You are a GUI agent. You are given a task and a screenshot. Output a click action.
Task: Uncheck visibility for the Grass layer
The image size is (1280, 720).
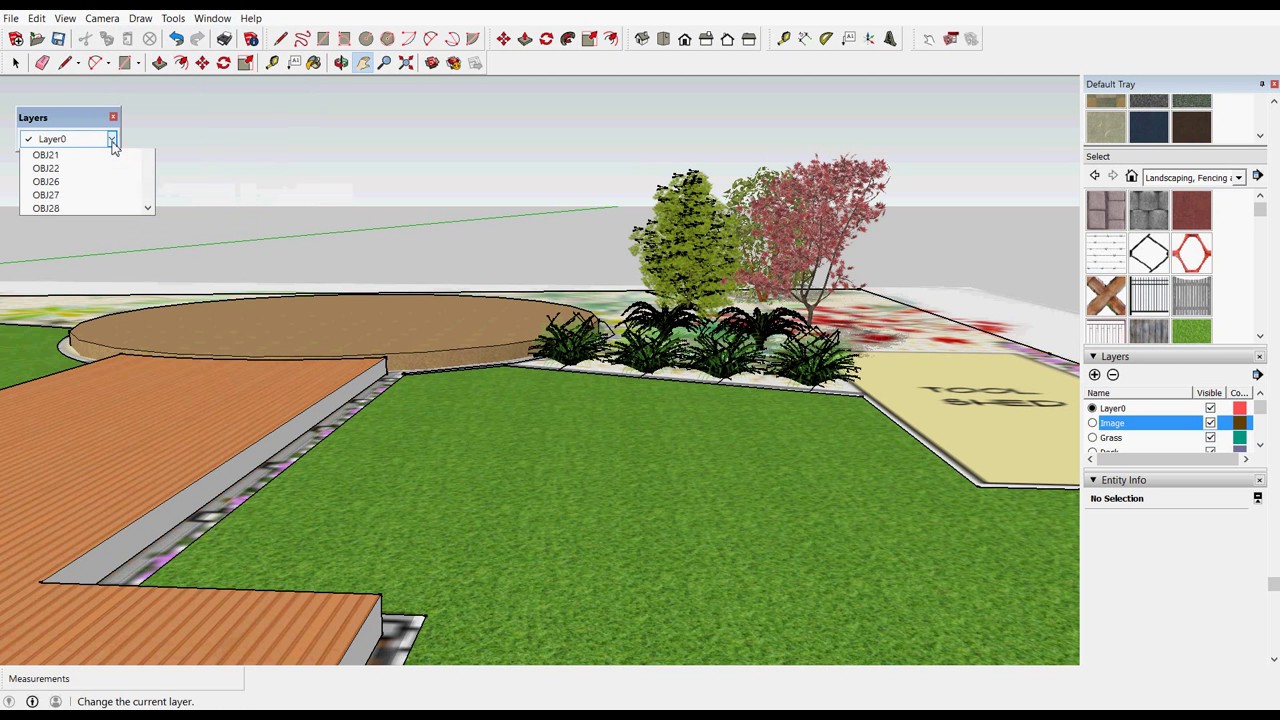coord(1210,438)
